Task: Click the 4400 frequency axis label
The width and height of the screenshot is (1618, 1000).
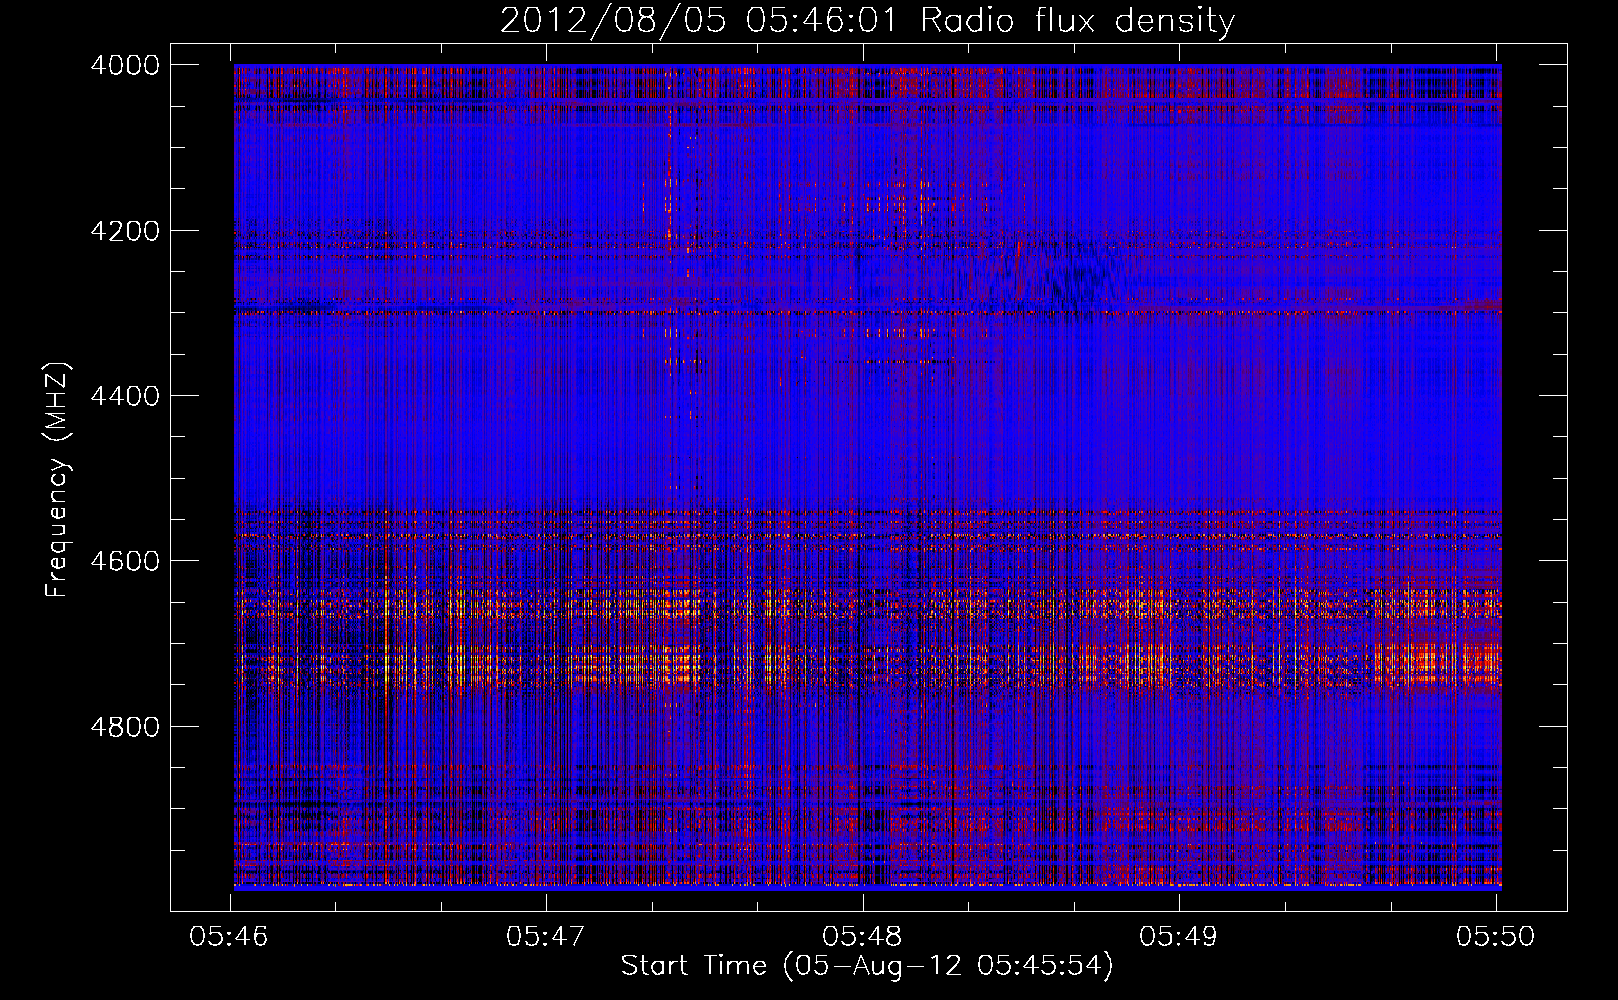Action: click(125, 396)
